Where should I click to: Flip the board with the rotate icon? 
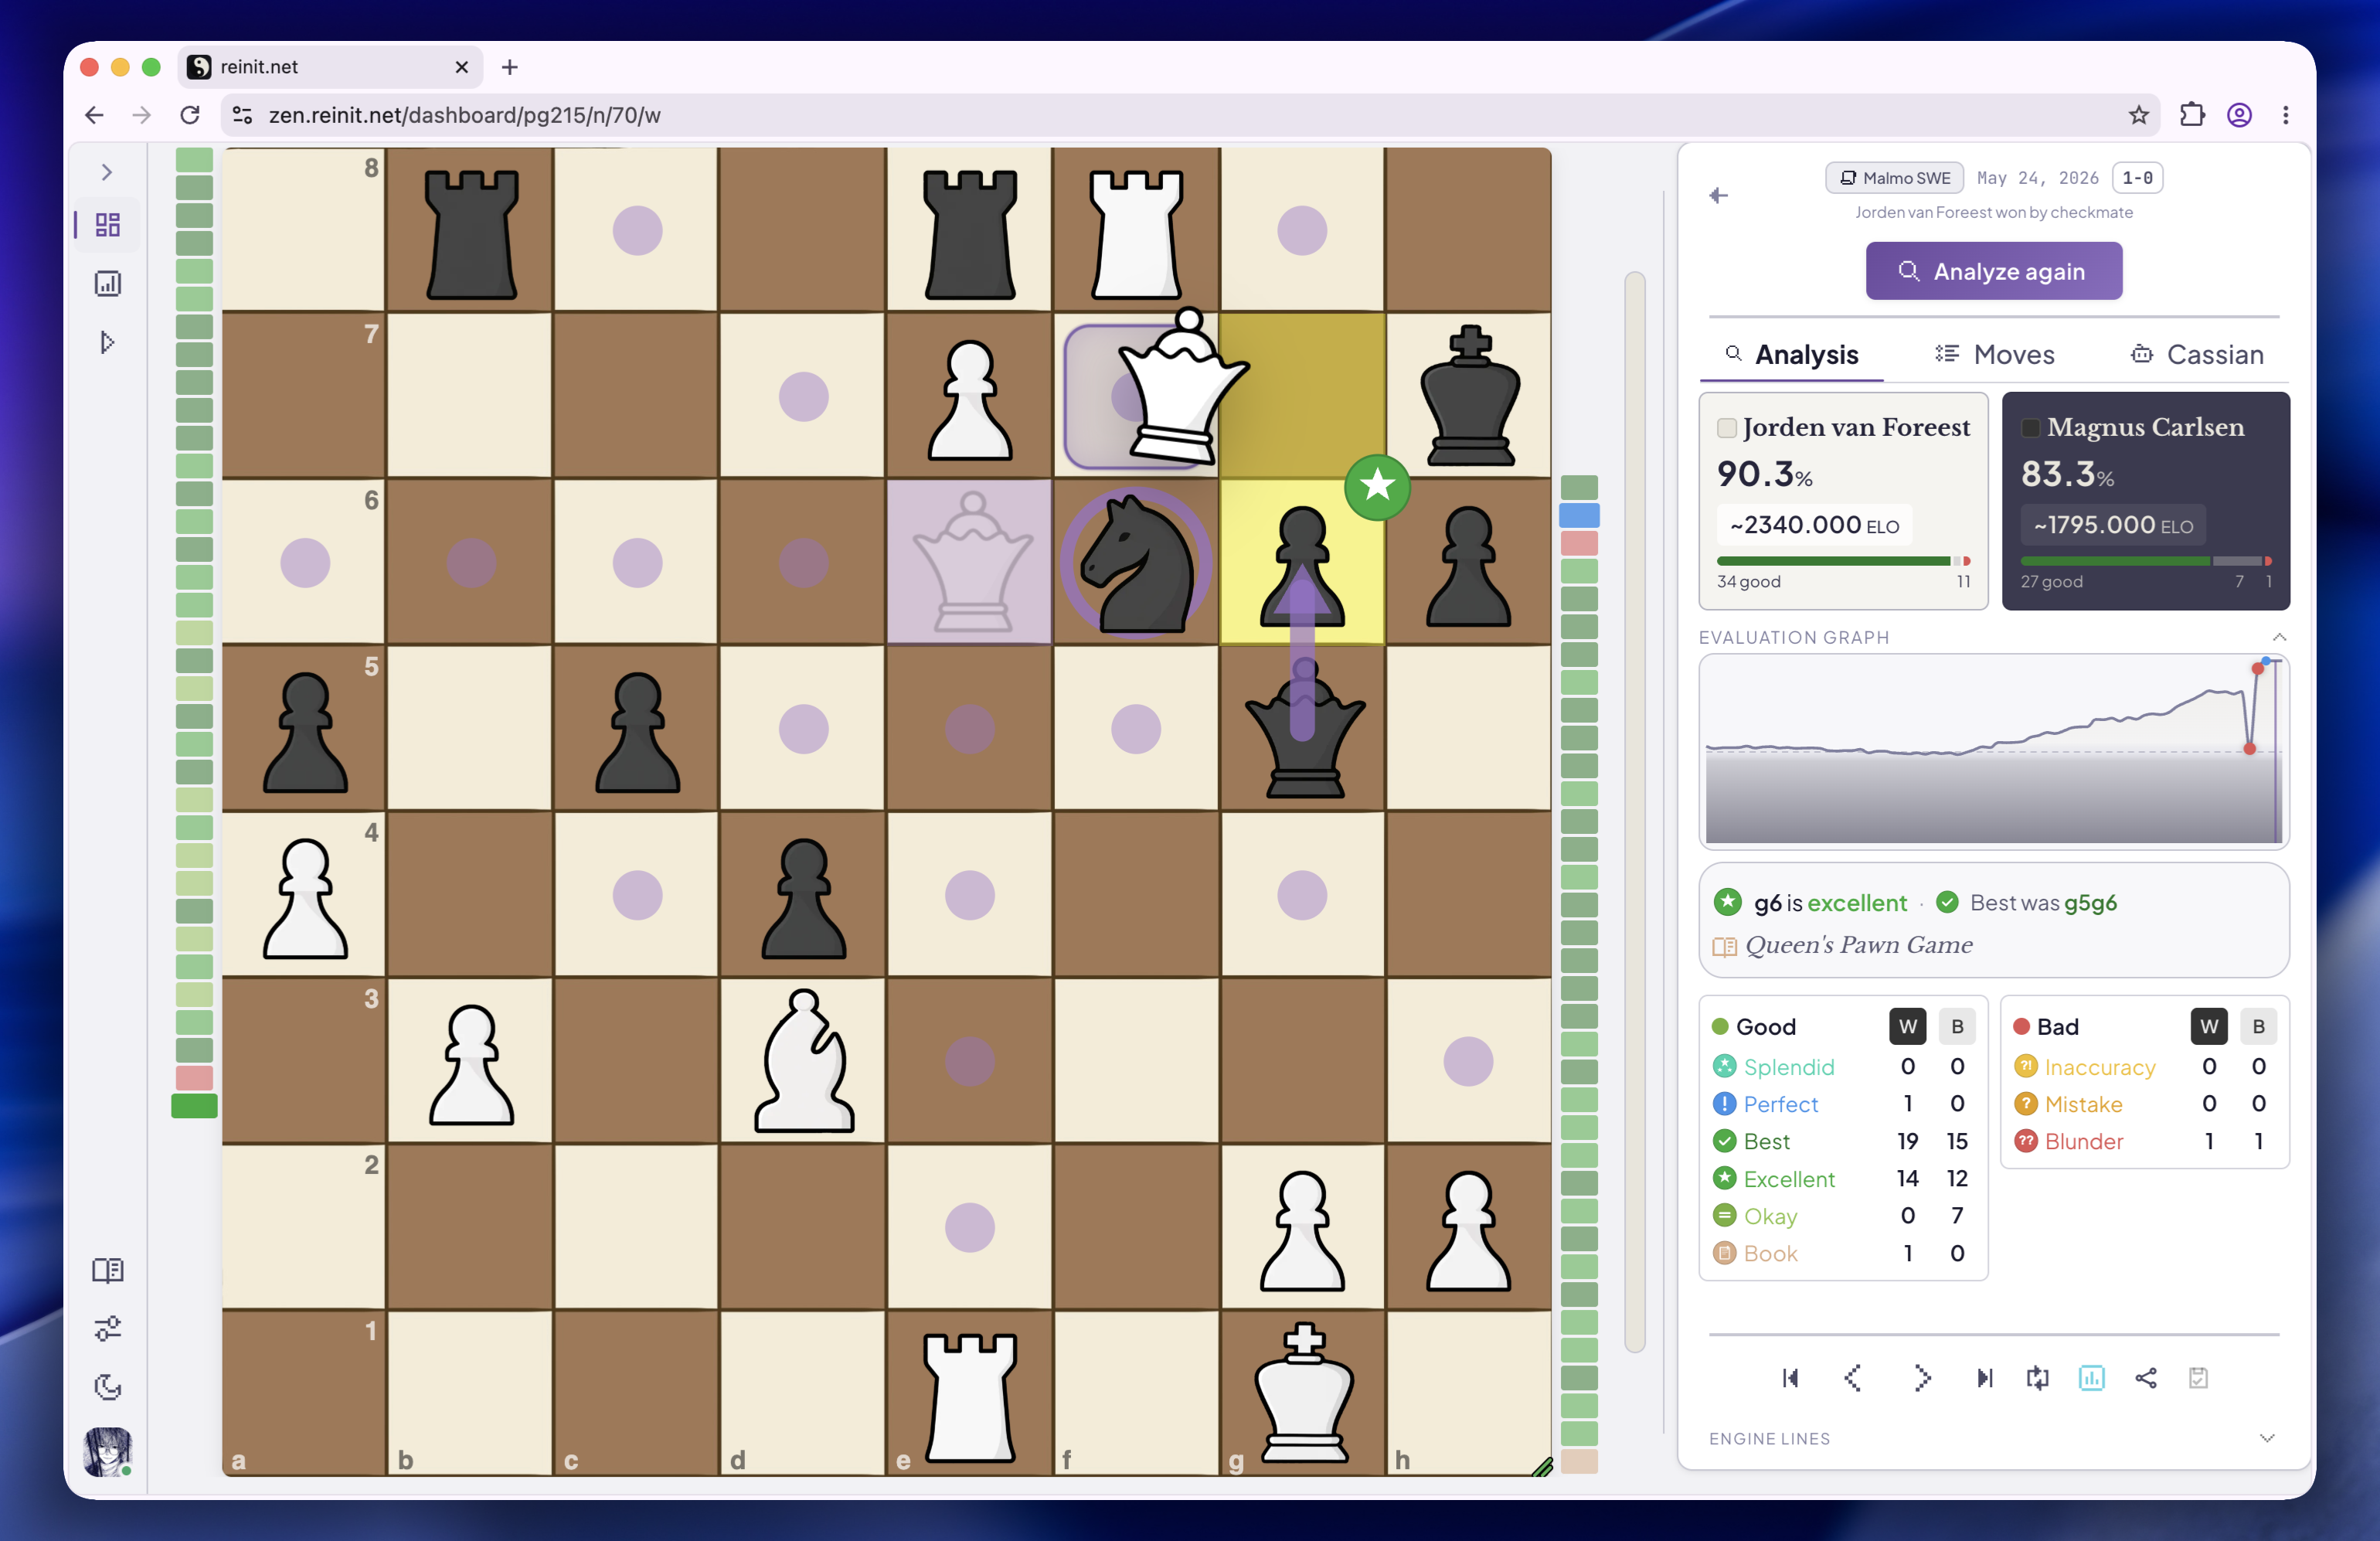2037,1378
